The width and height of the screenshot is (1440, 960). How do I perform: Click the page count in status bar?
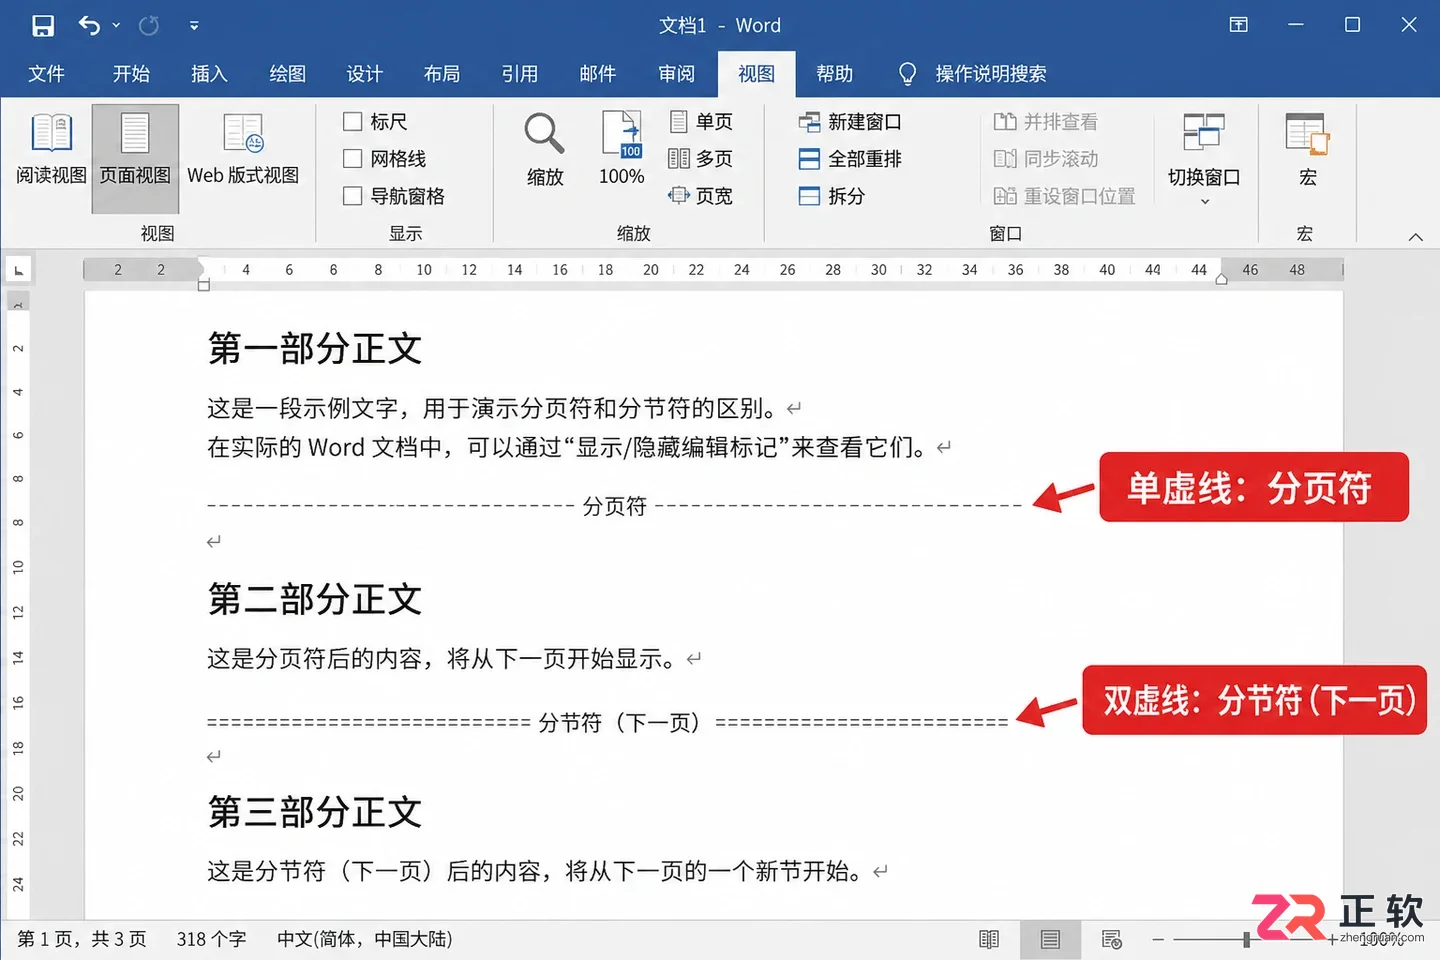[x=82, y=939]
